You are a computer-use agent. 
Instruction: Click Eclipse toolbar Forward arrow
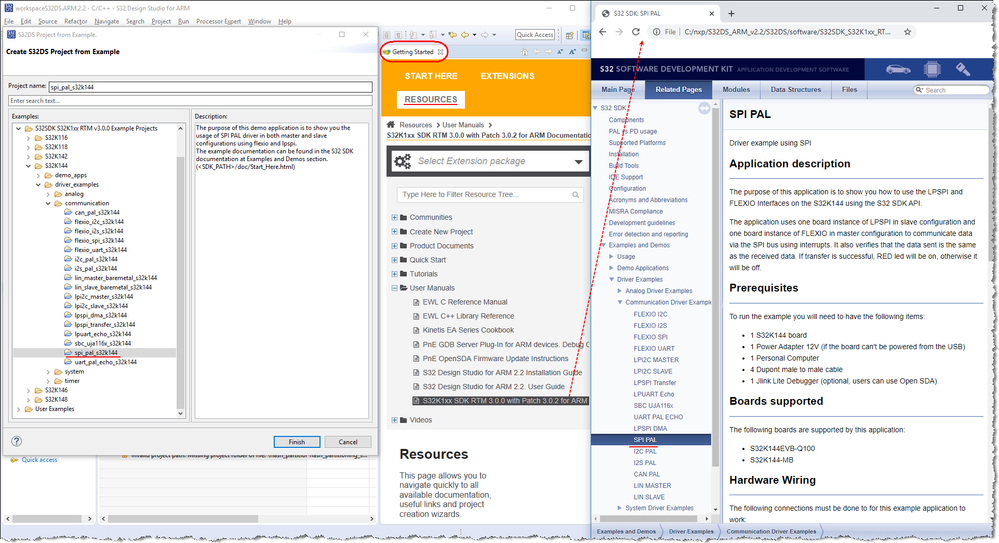(484, 34)
